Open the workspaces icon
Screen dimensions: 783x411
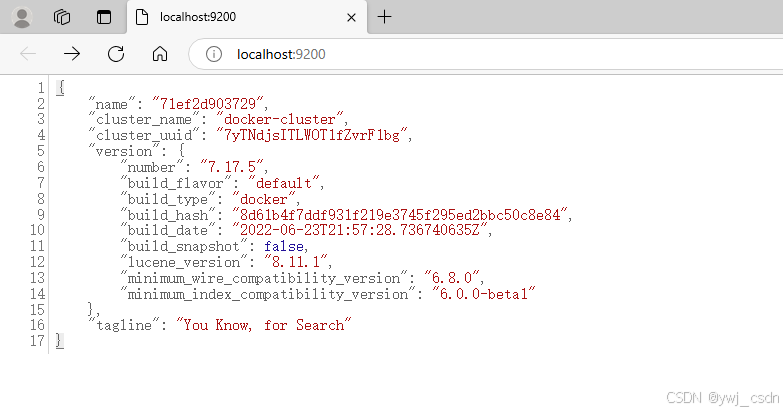(x=62, y=17)
